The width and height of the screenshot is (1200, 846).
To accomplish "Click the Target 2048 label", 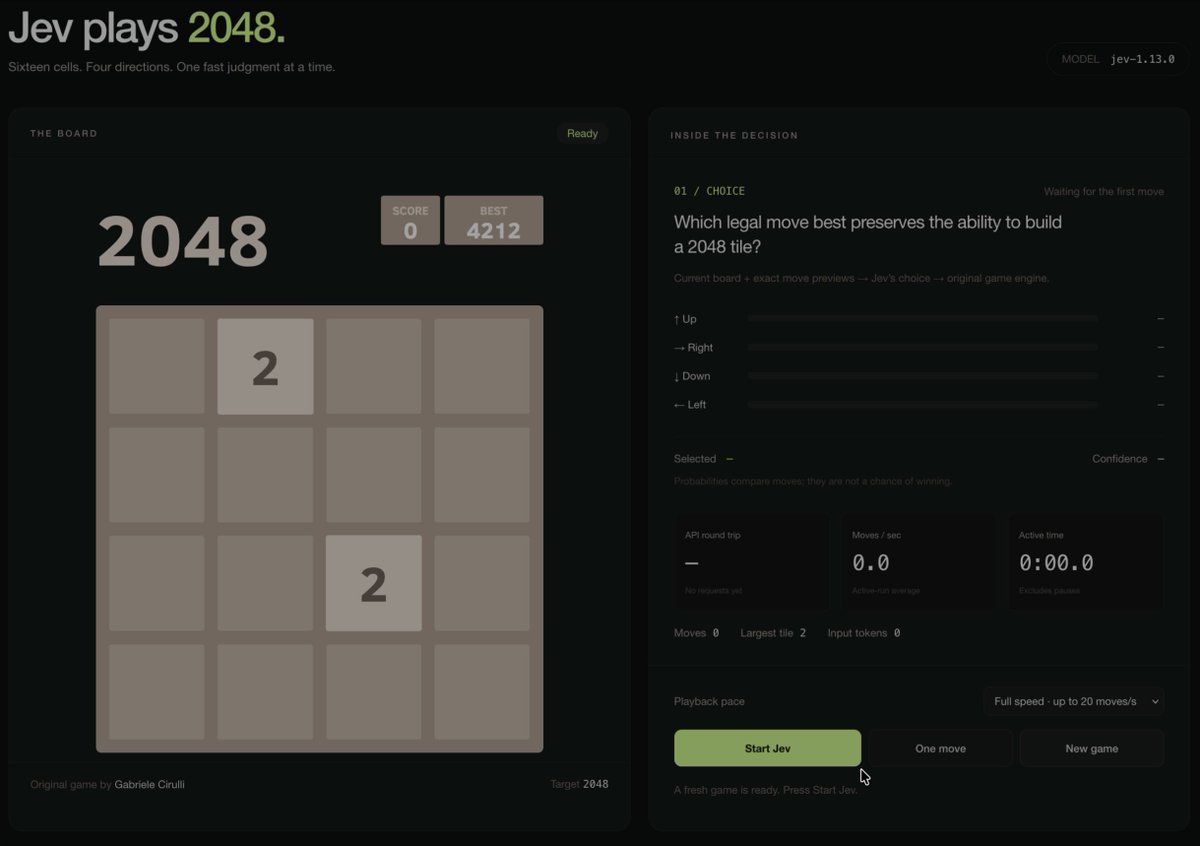I will (x=579, y=784).
